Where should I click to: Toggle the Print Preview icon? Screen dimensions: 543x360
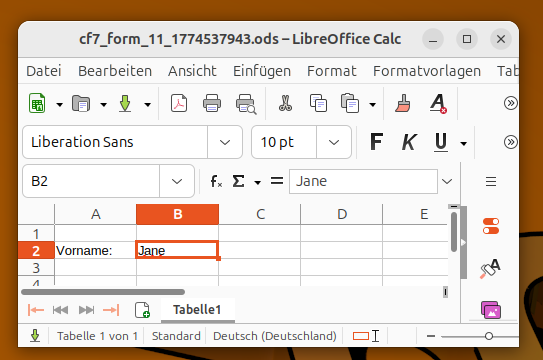pyautogui.click(x=246, y=104)
